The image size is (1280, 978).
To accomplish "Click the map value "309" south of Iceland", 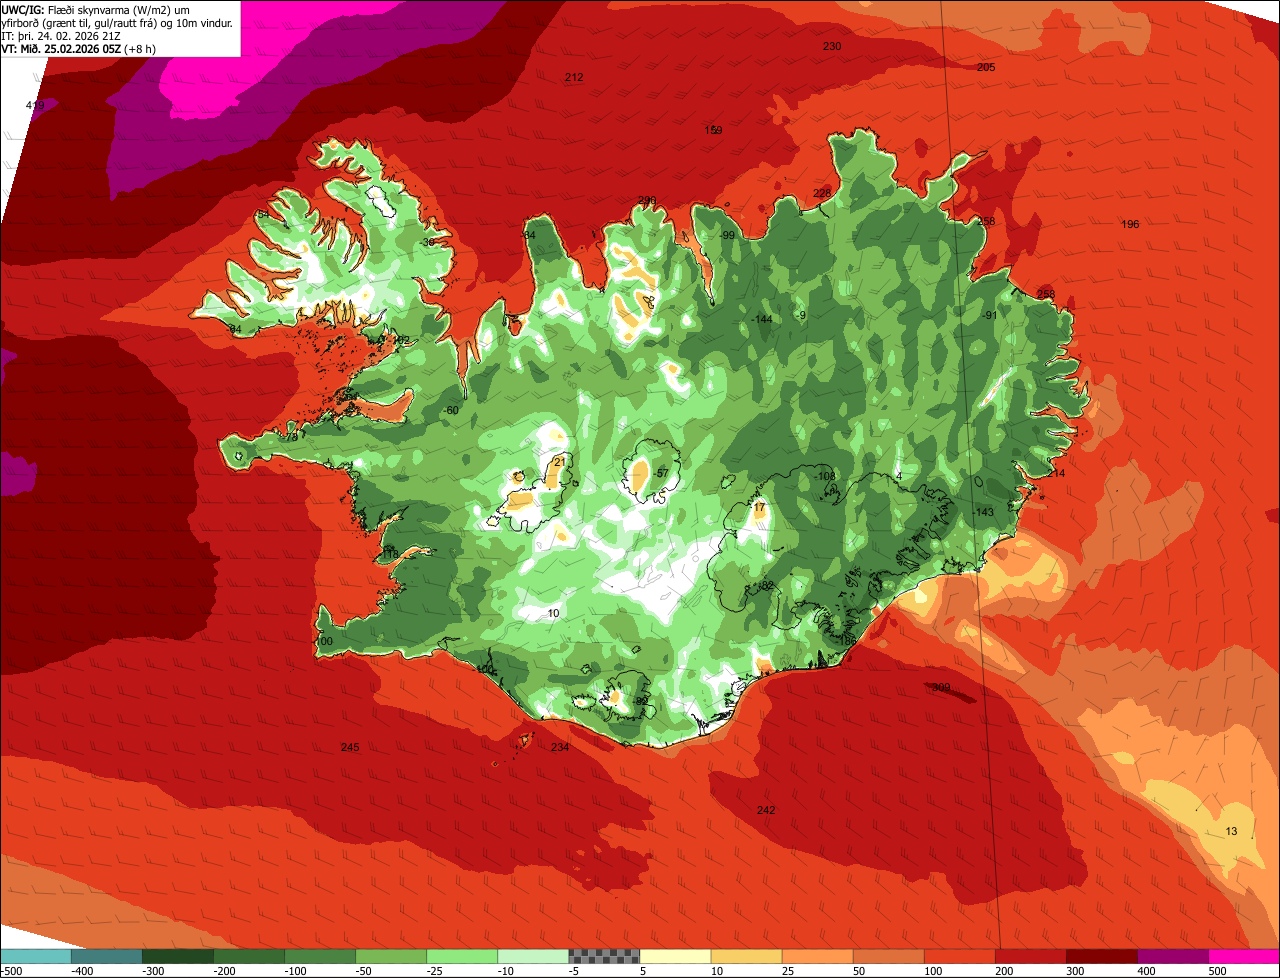I will pyautogui.click(x=941, y=688).
